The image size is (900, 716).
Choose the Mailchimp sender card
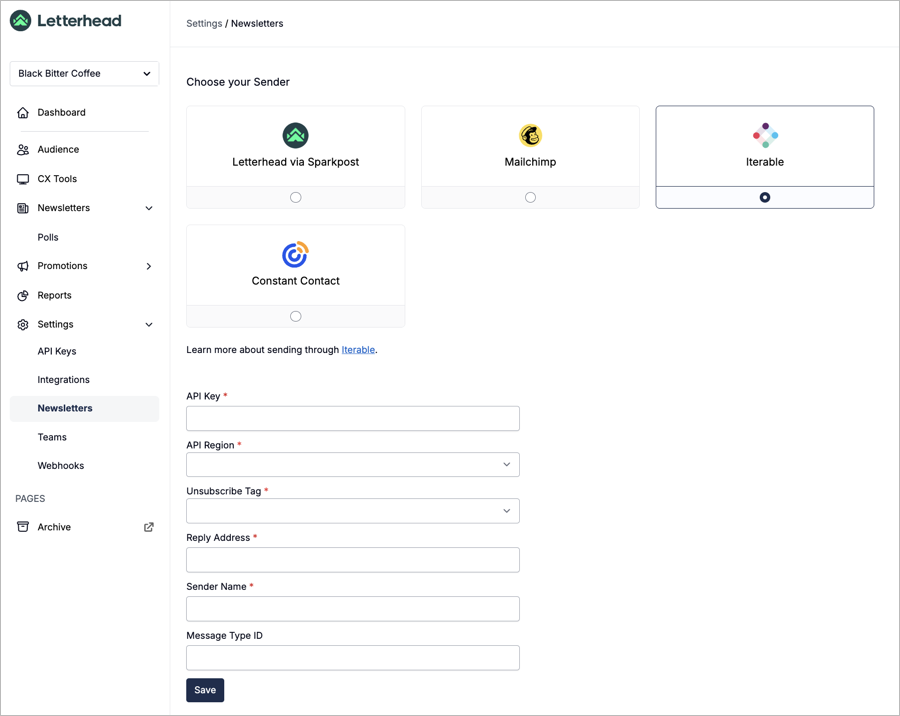click(530, 157)
